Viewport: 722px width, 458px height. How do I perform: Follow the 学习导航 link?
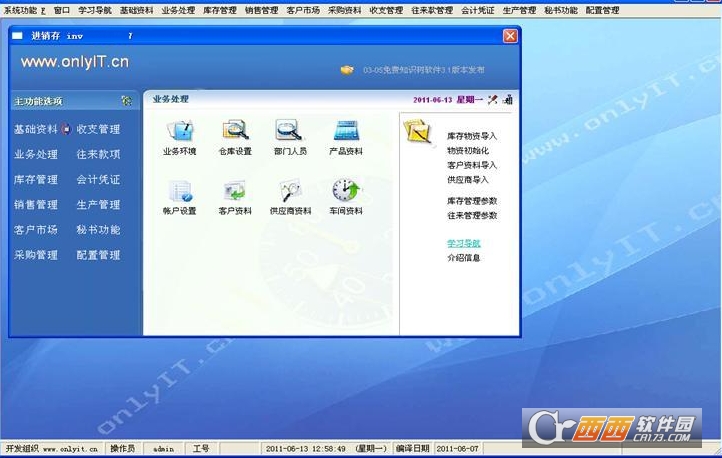click(464, 243)
